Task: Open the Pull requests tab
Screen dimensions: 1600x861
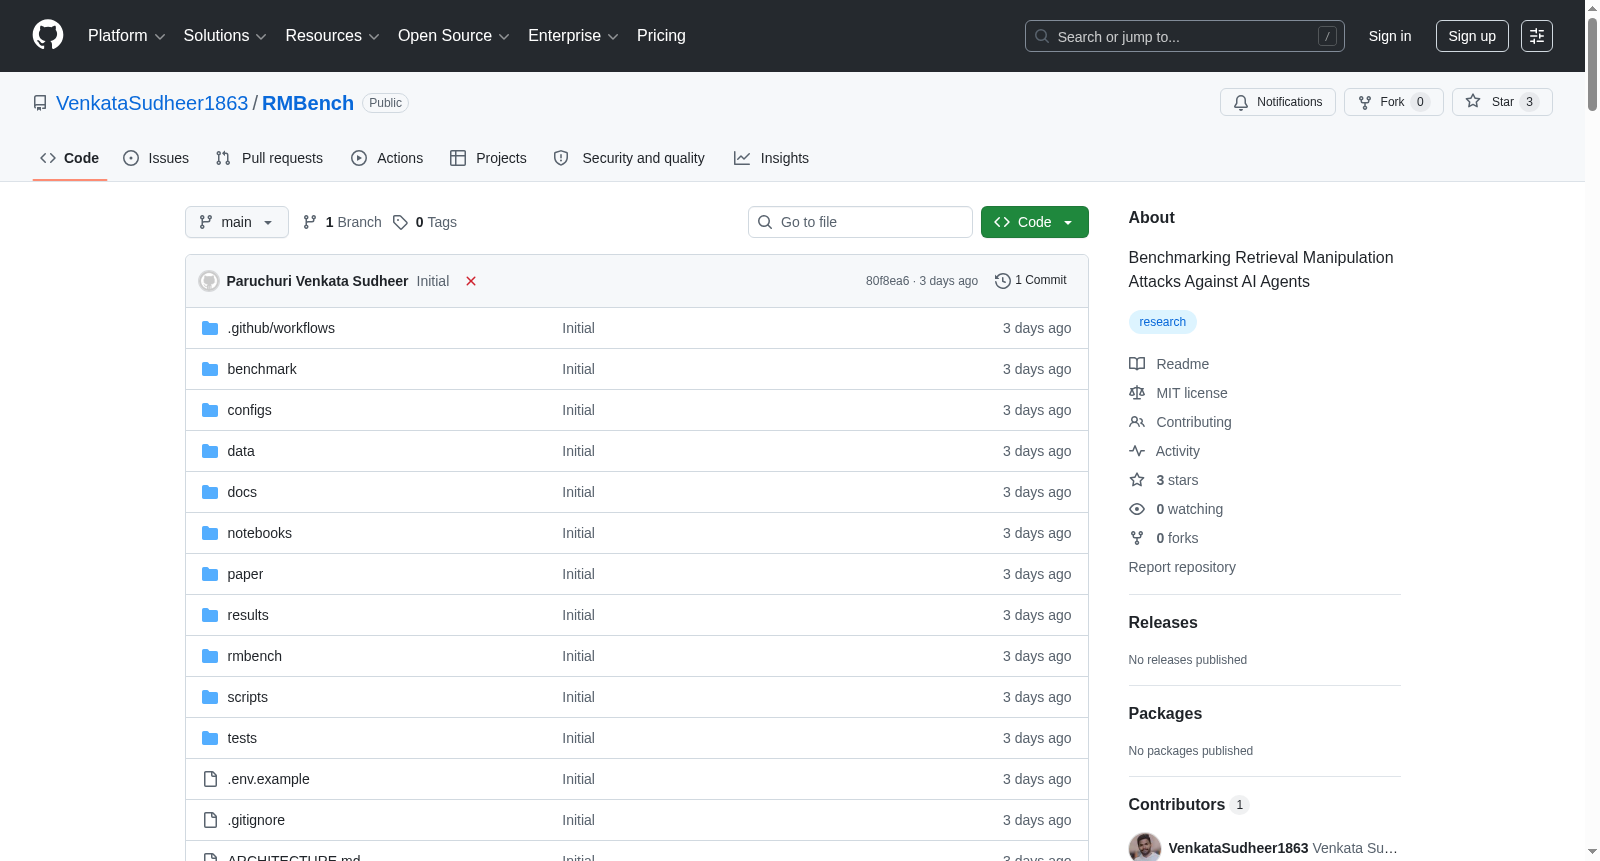Action: coord(269,158)
